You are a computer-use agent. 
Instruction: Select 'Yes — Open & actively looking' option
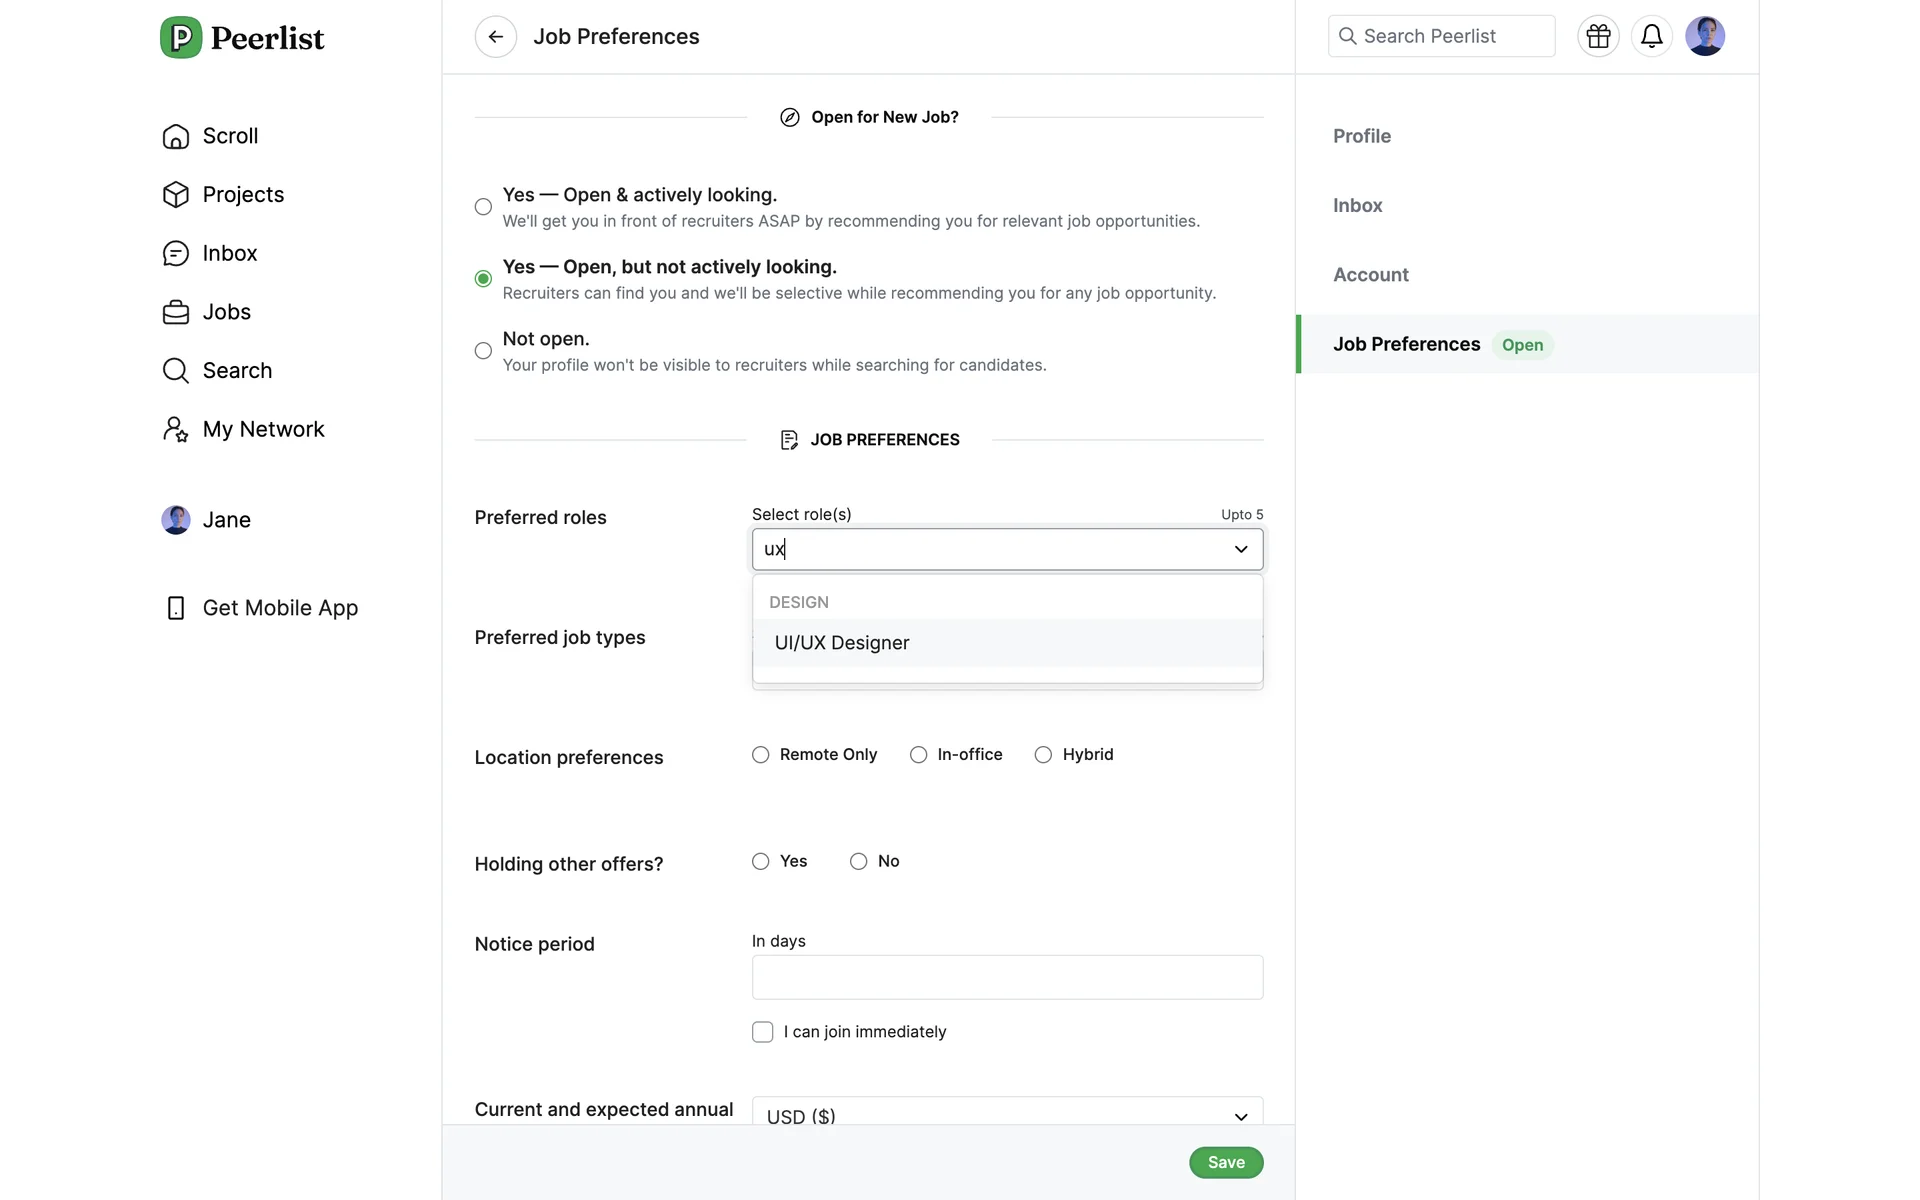483,207
